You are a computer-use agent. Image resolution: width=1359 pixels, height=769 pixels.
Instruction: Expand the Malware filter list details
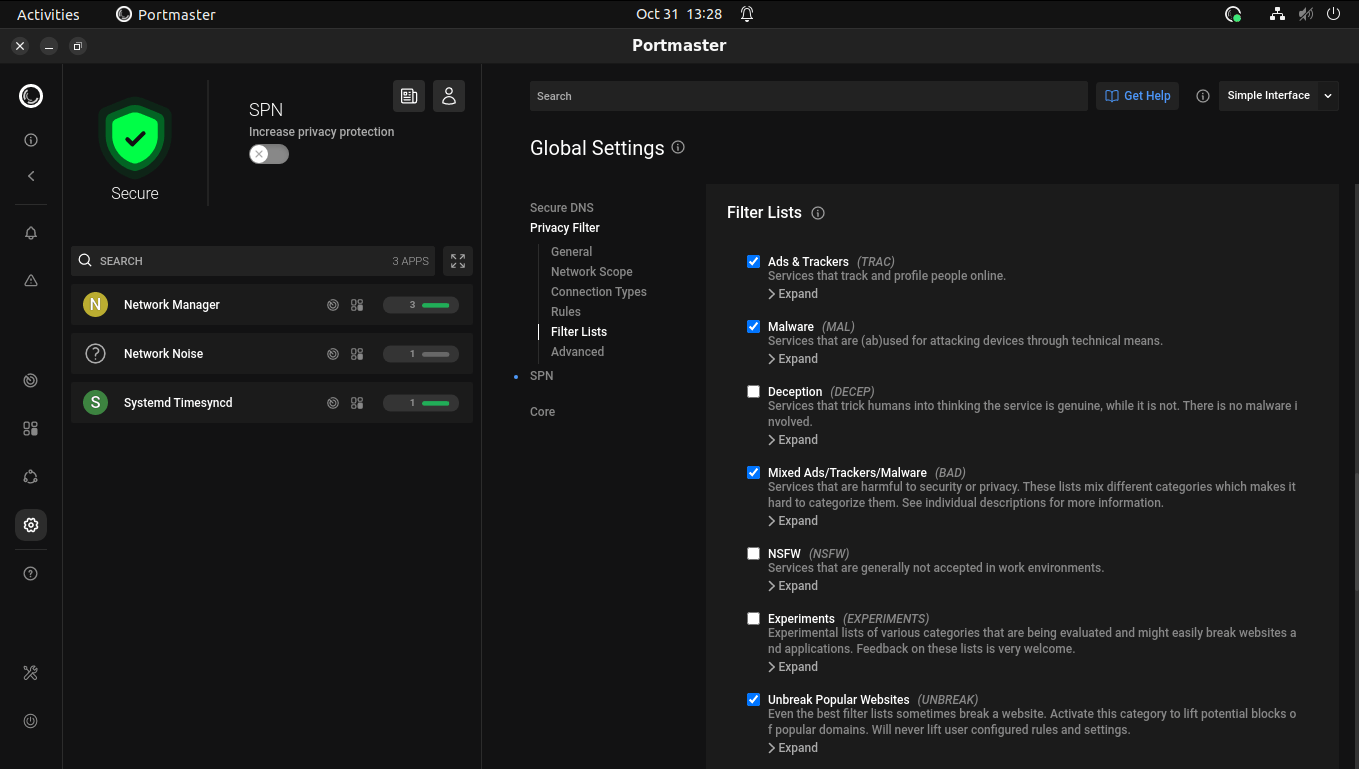point(792,358)
